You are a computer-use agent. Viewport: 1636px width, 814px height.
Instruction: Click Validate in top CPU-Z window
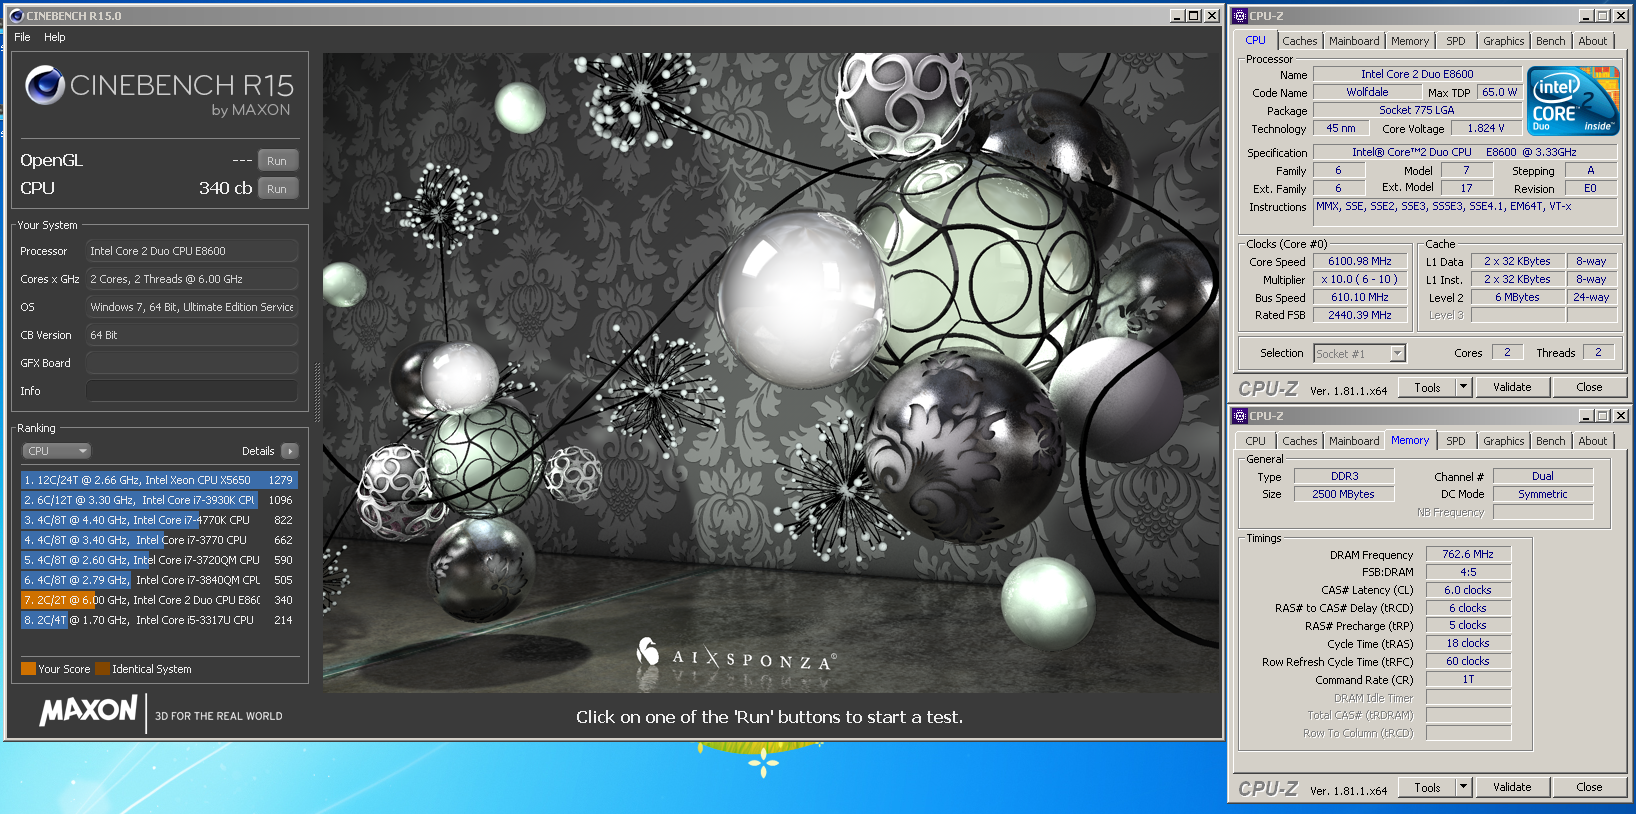(1512, 387)
